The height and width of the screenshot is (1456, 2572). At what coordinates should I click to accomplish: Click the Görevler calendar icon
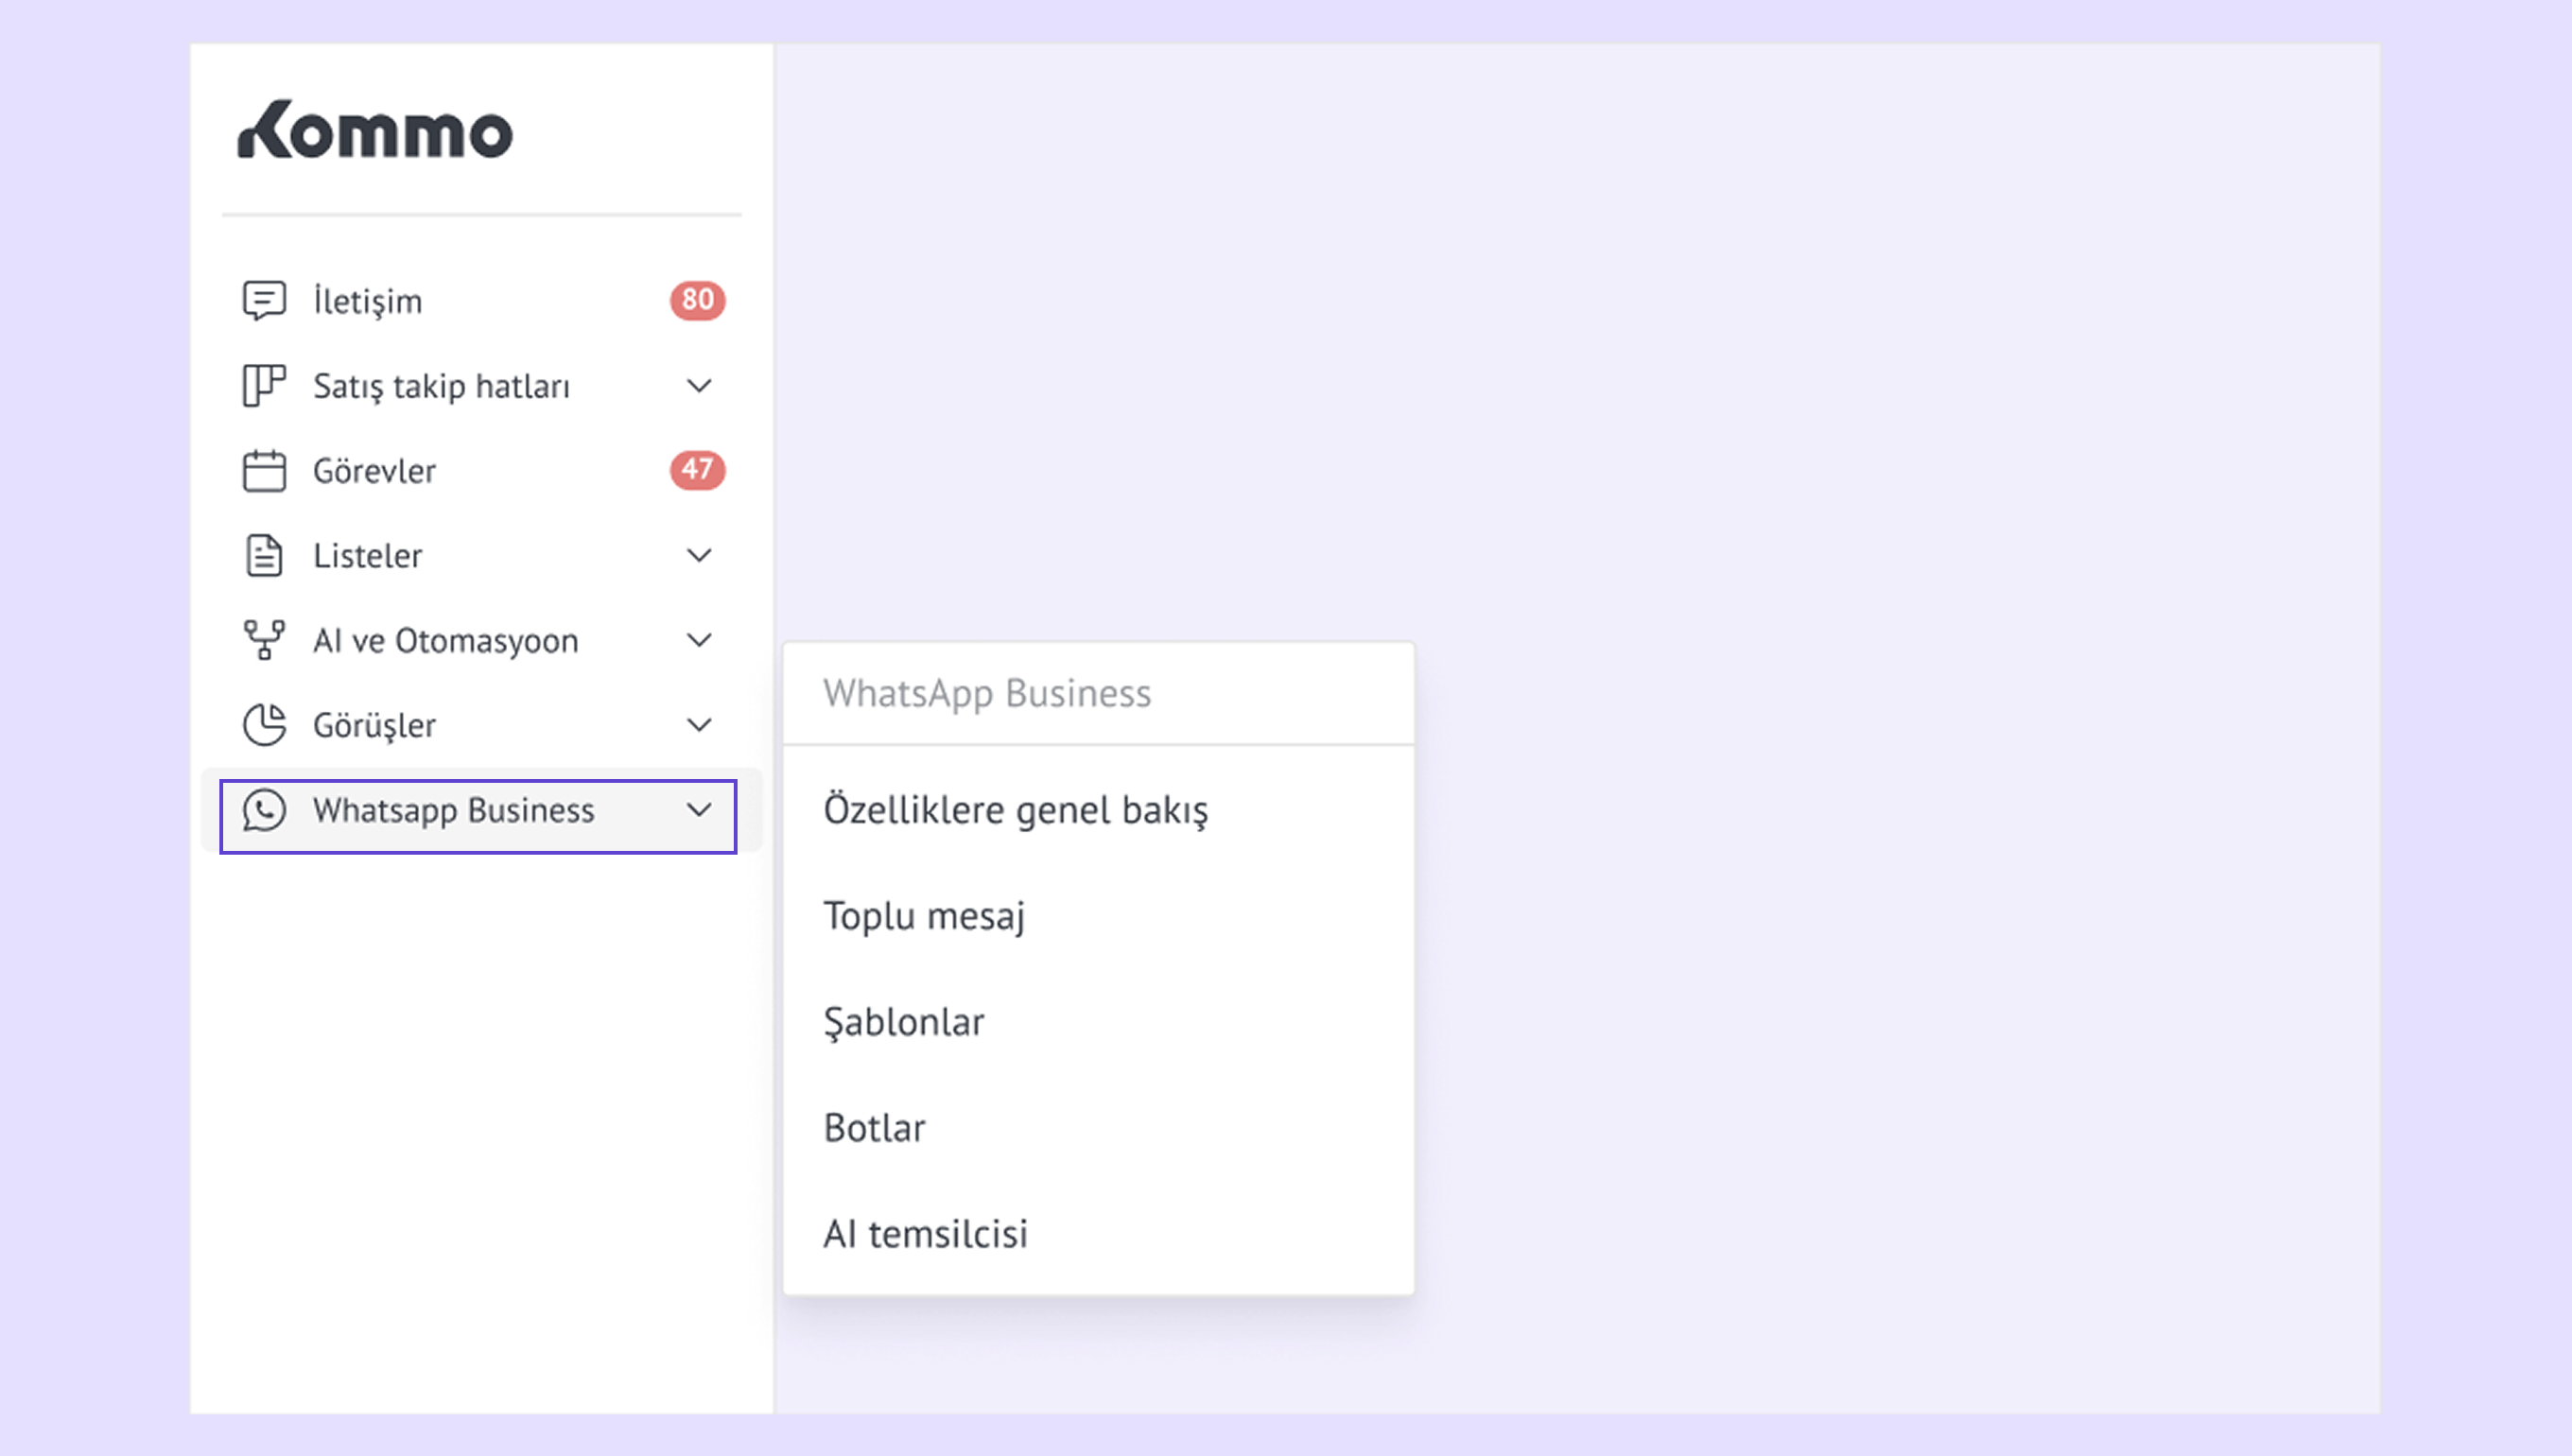pos(264,470)
